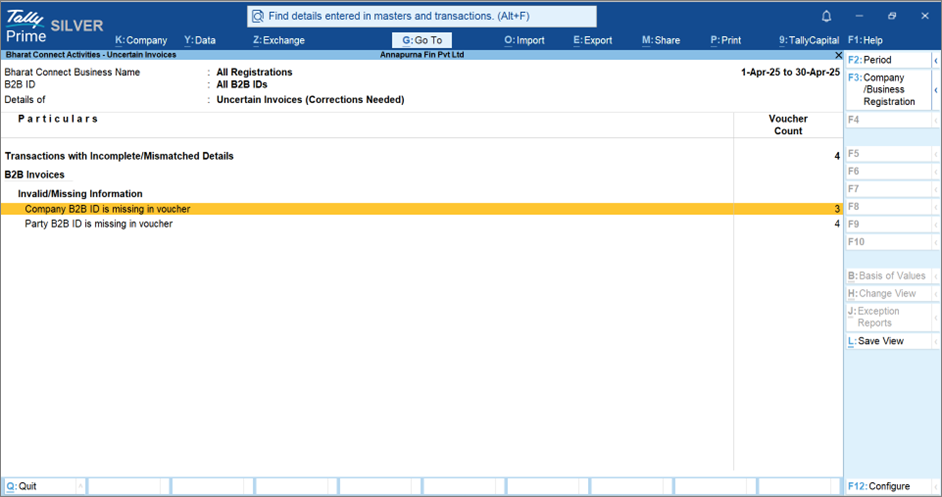The width and height of the screenshot is (942, 497).
Task: Click the 'B2B Invoices' heading
Action: (34, 175)
